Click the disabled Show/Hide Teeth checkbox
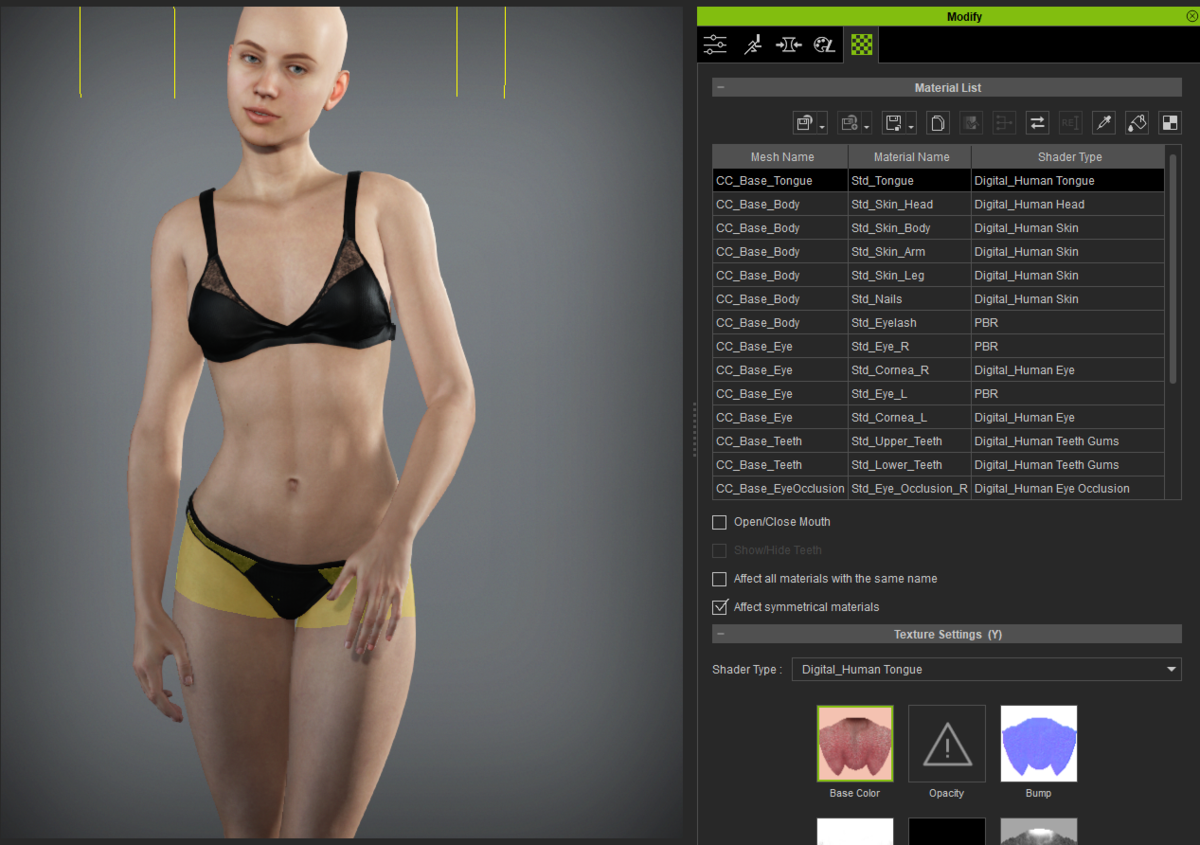The image size is (1200, 845). coord(719,550)
